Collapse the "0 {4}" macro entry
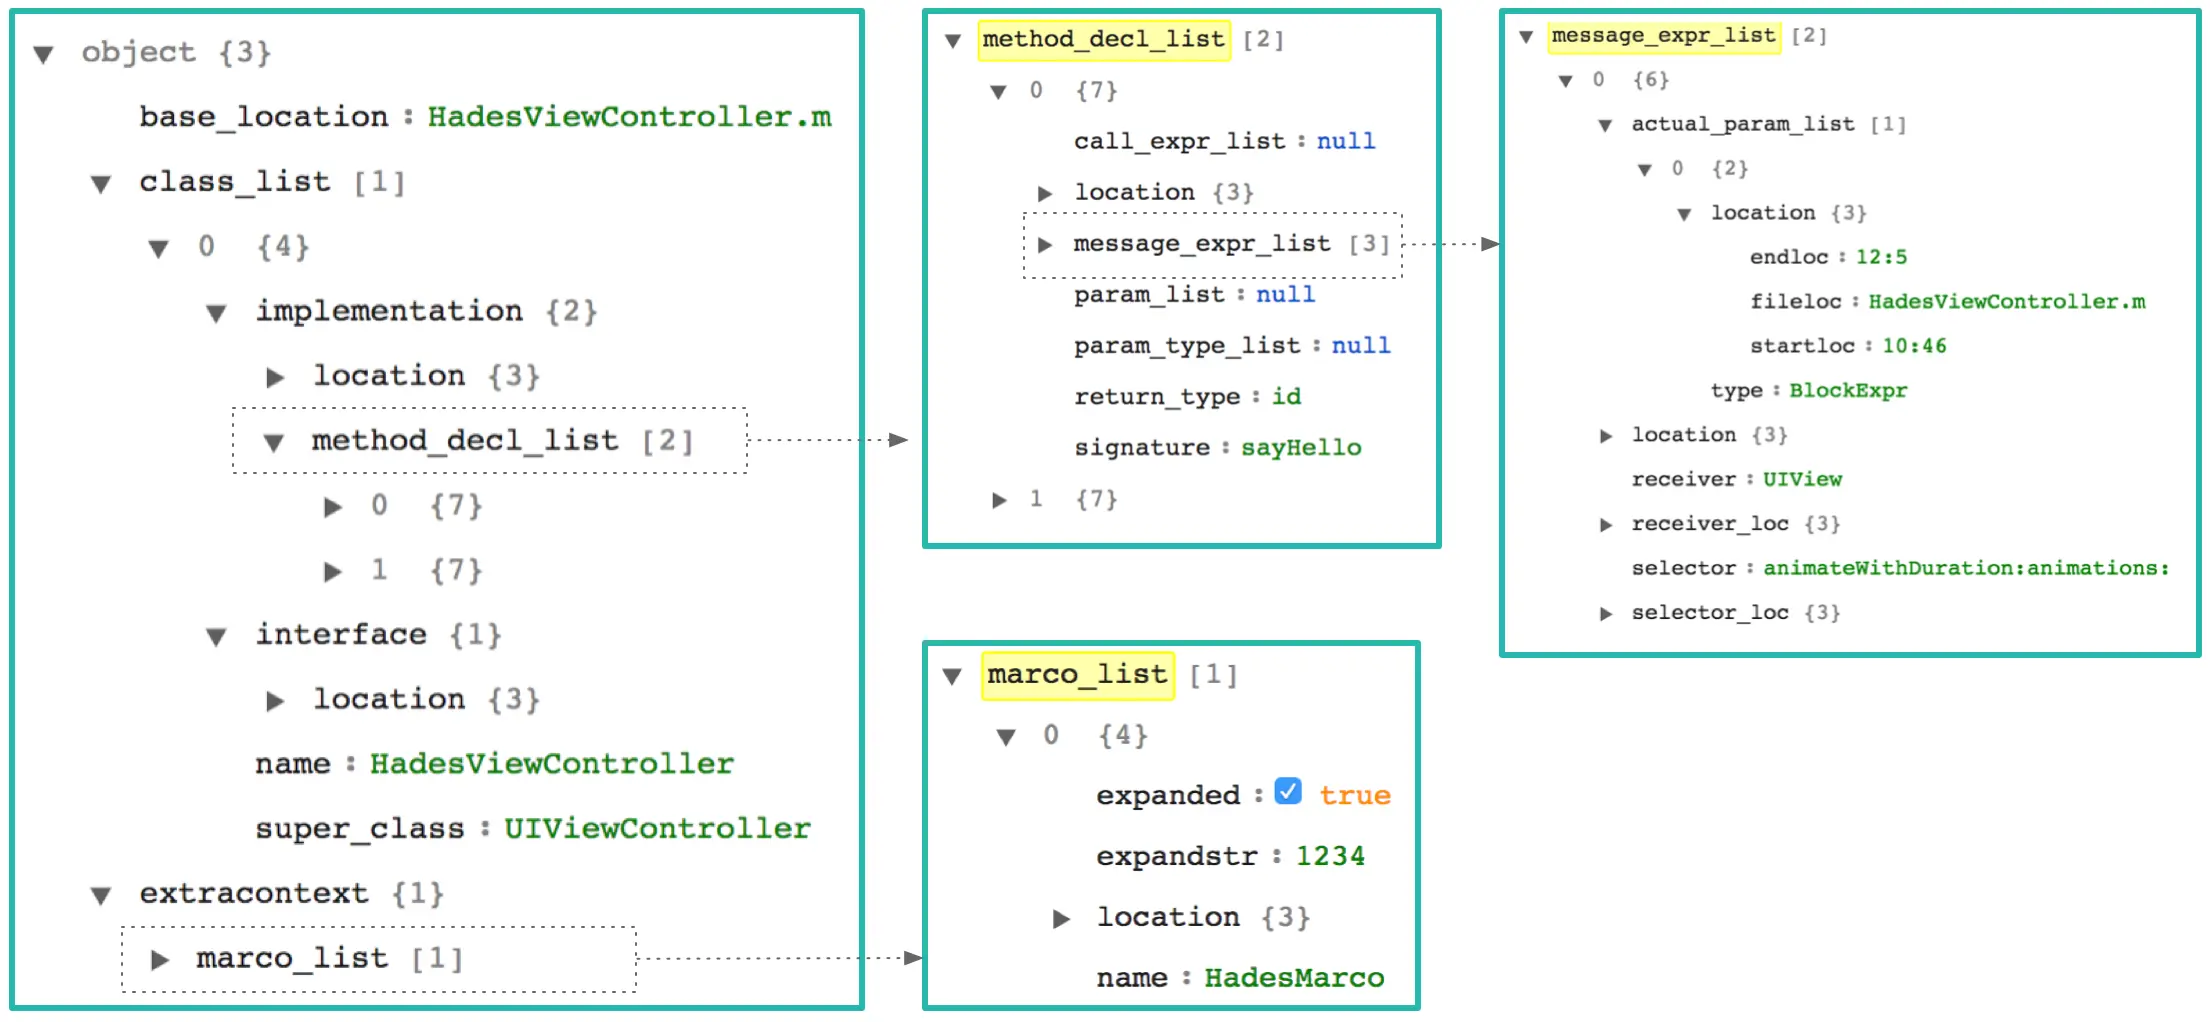The width and height of the screenshot is (2210, 1022). click(1006, 738)
